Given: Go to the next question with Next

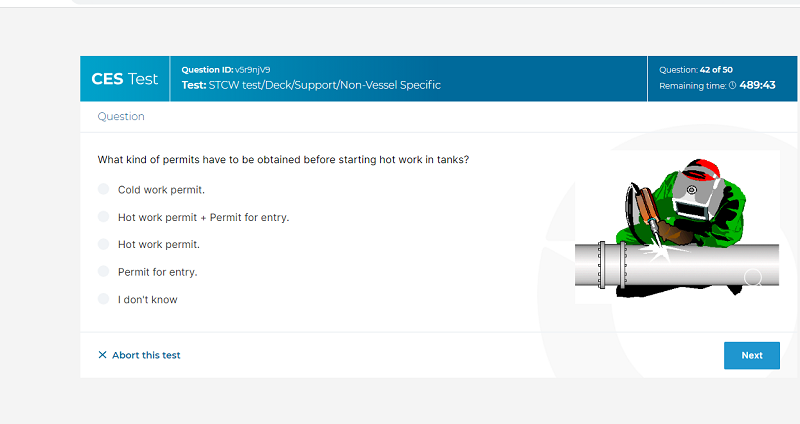Looking at the screenshot, I should click(752, 355).
